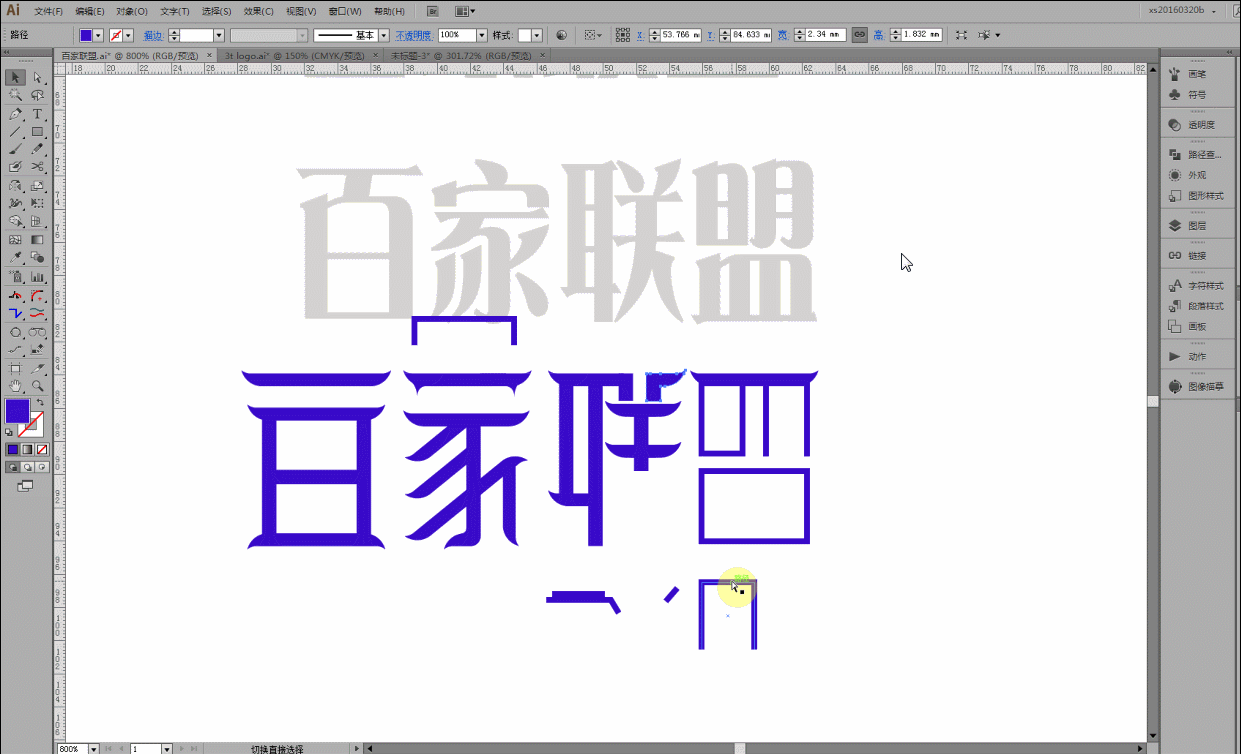Open the stroke color dropdown in control bar
Image resolution: width=1241 pixels, height=754 pixels.
tap(129, 35)
